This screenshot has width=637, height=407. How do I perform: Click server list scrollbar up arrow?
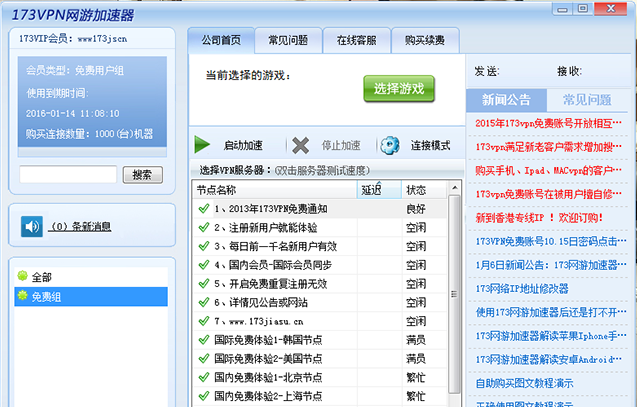(455, 188)
